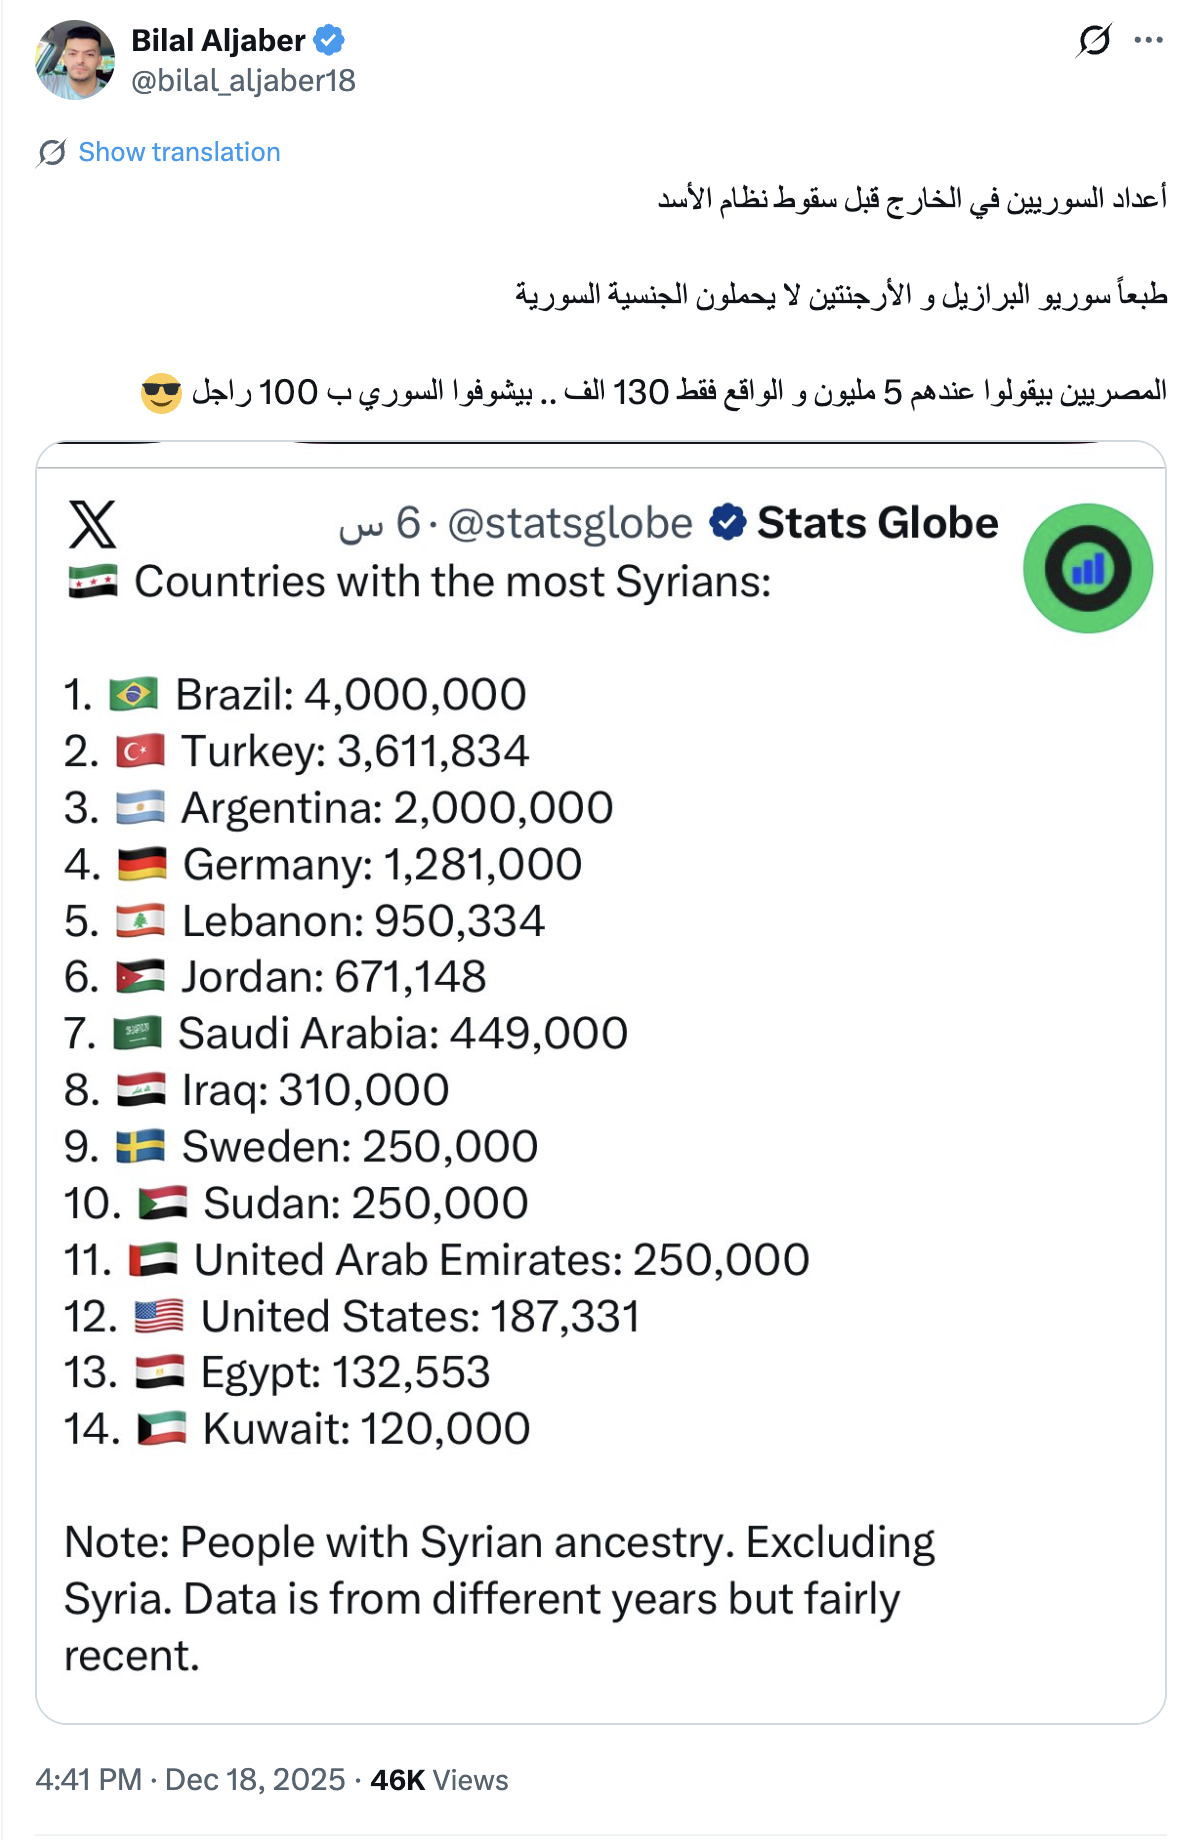Click the 46K Views count

coord(439,1780)
